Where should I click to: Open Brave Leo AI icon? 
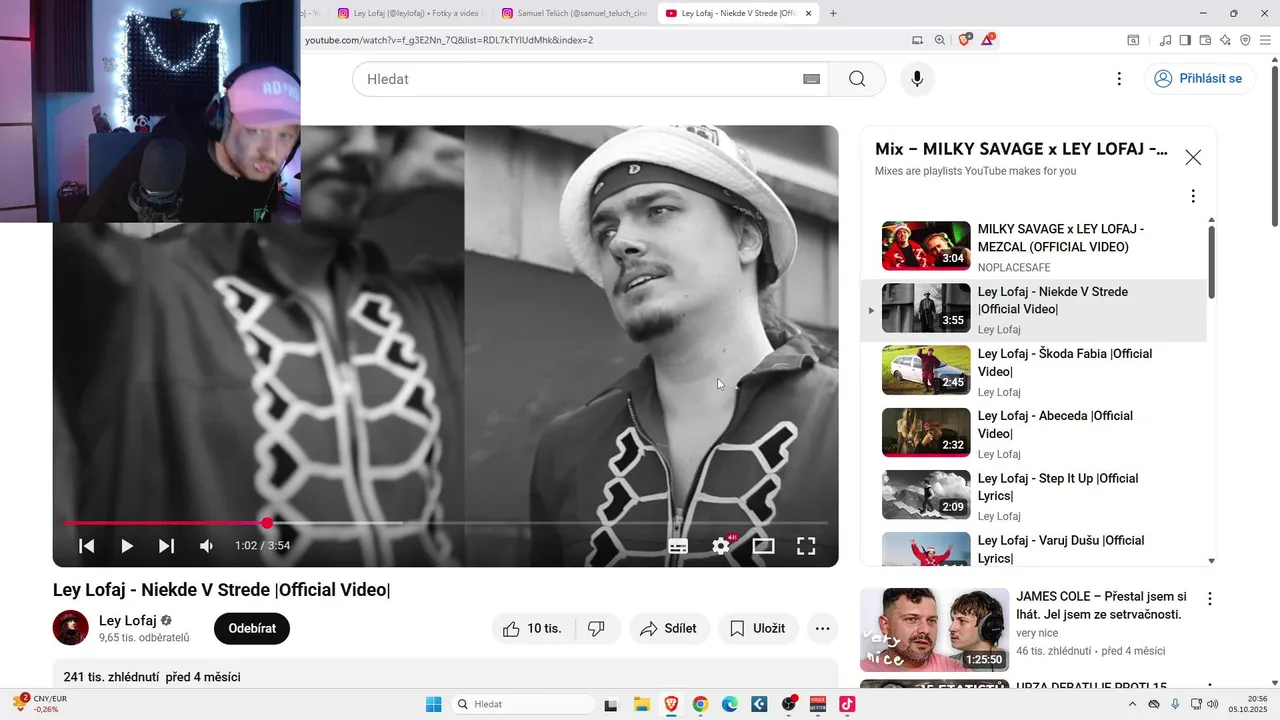point(1225,40)
